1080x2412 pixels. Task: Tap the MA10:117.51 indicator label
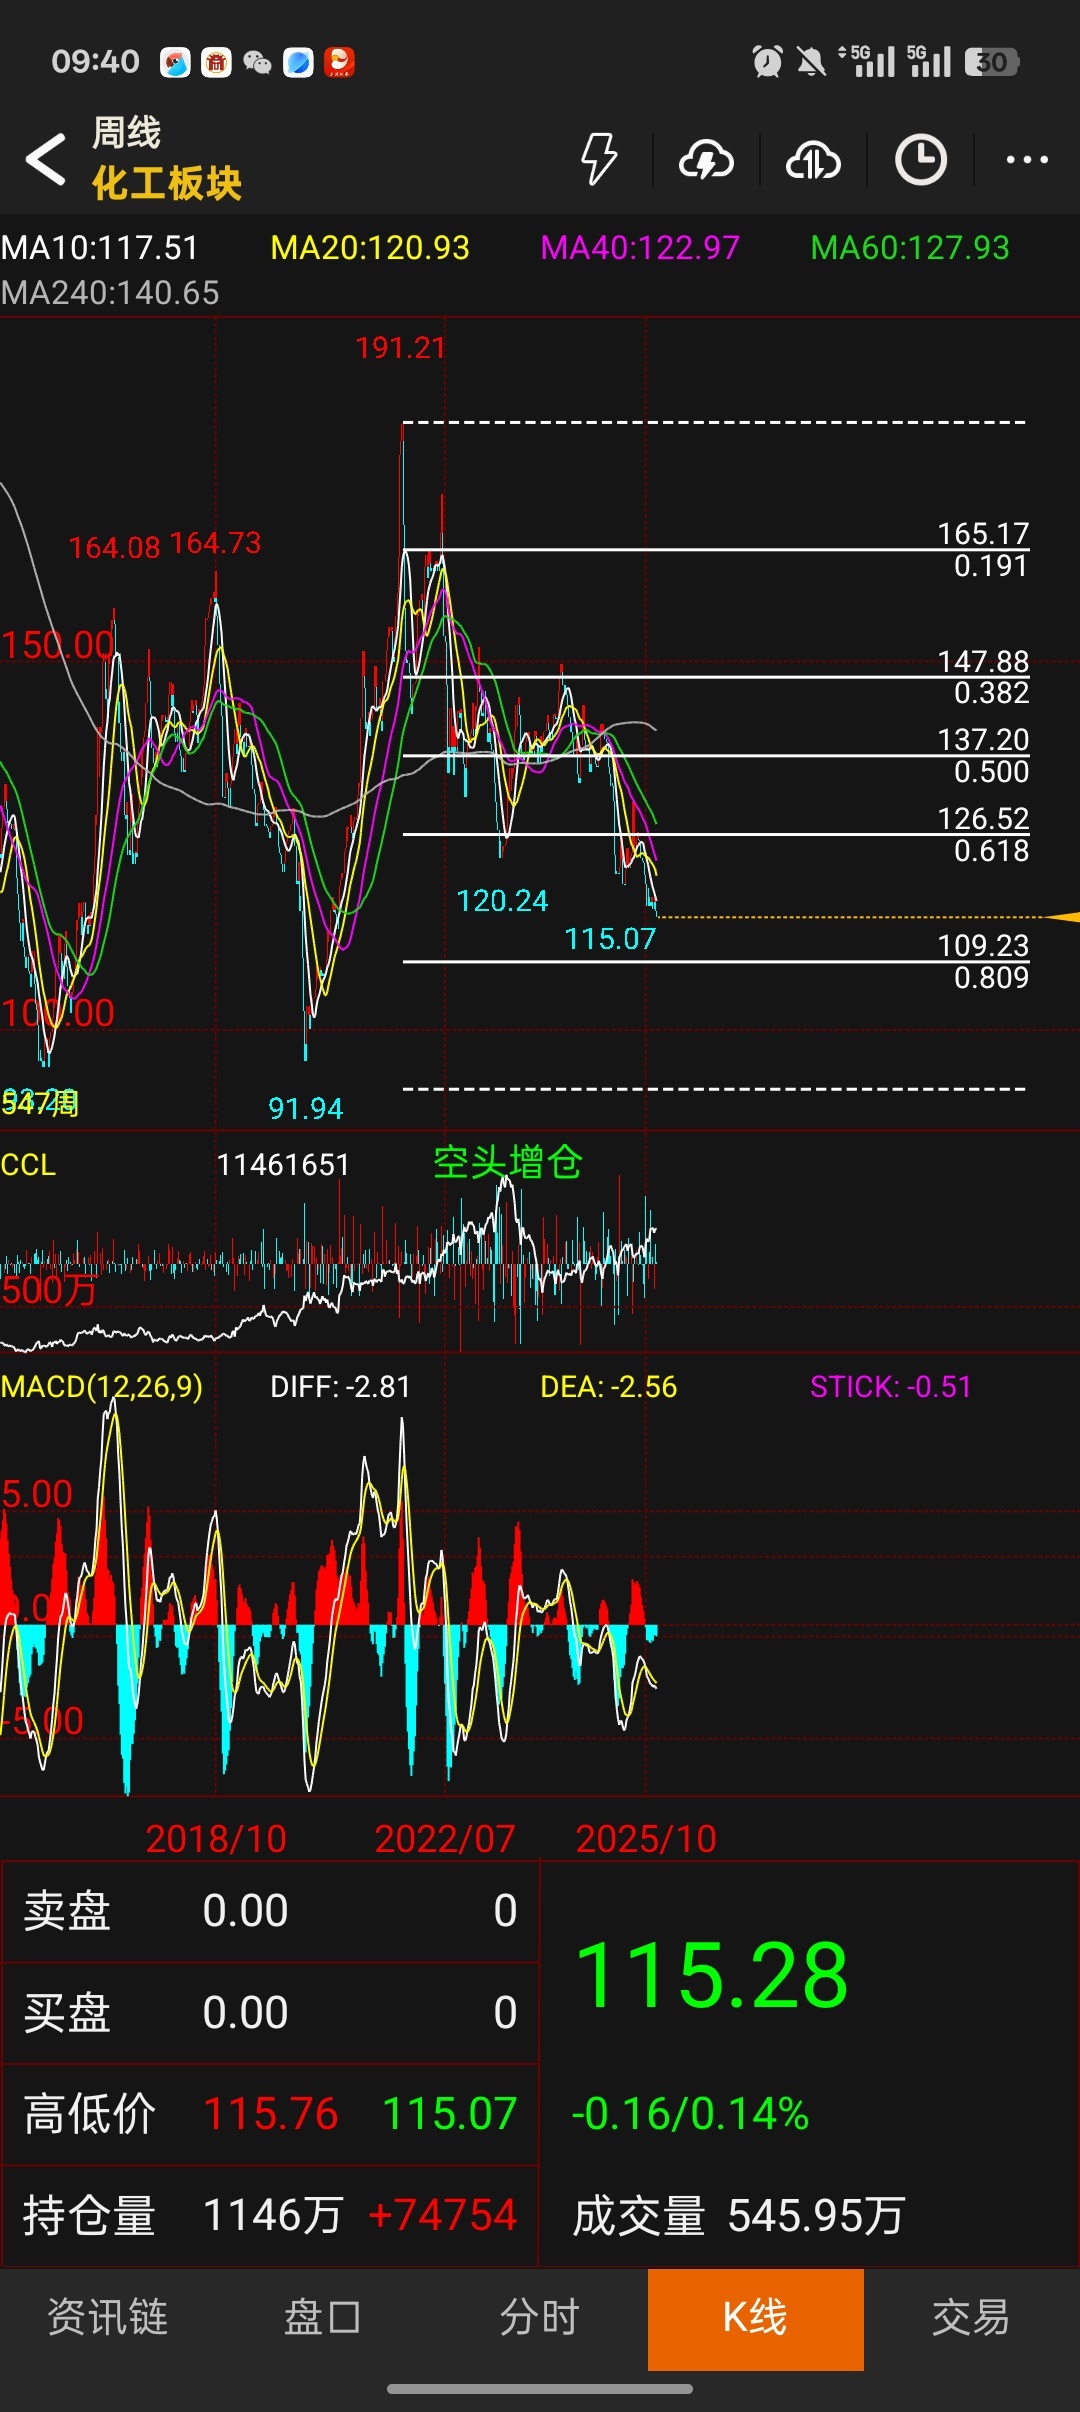pyautogui.click(x=100, y=248)
